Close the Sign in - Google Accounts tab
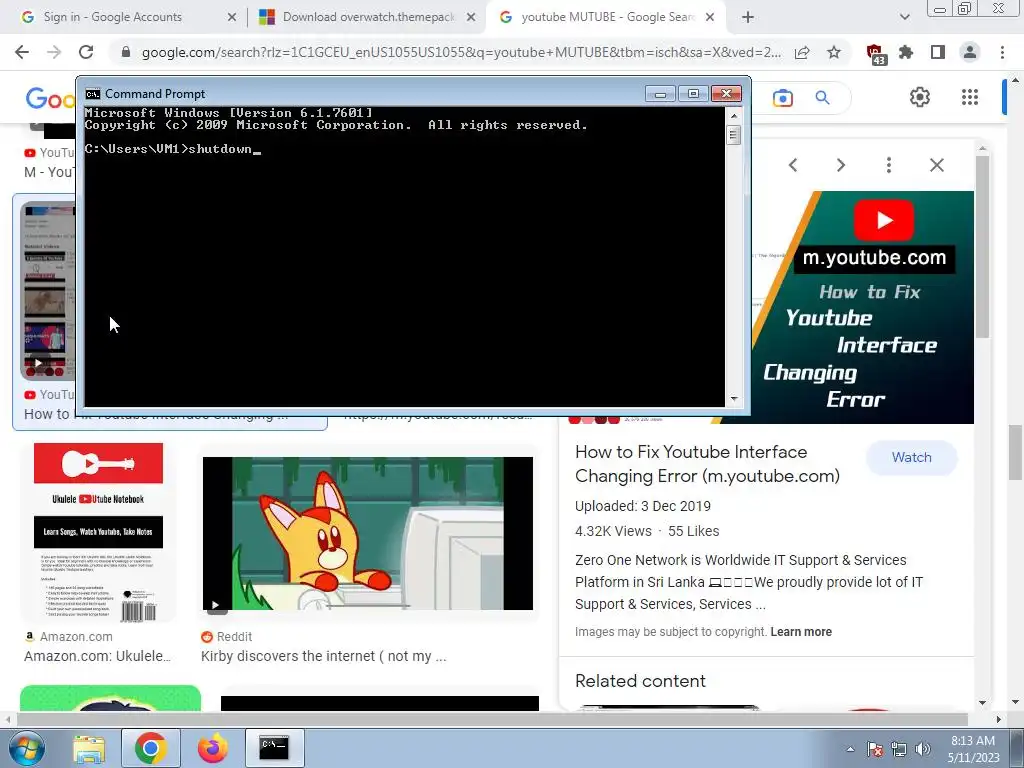This screenshot has height=768, width=1024. click(232, 18)
